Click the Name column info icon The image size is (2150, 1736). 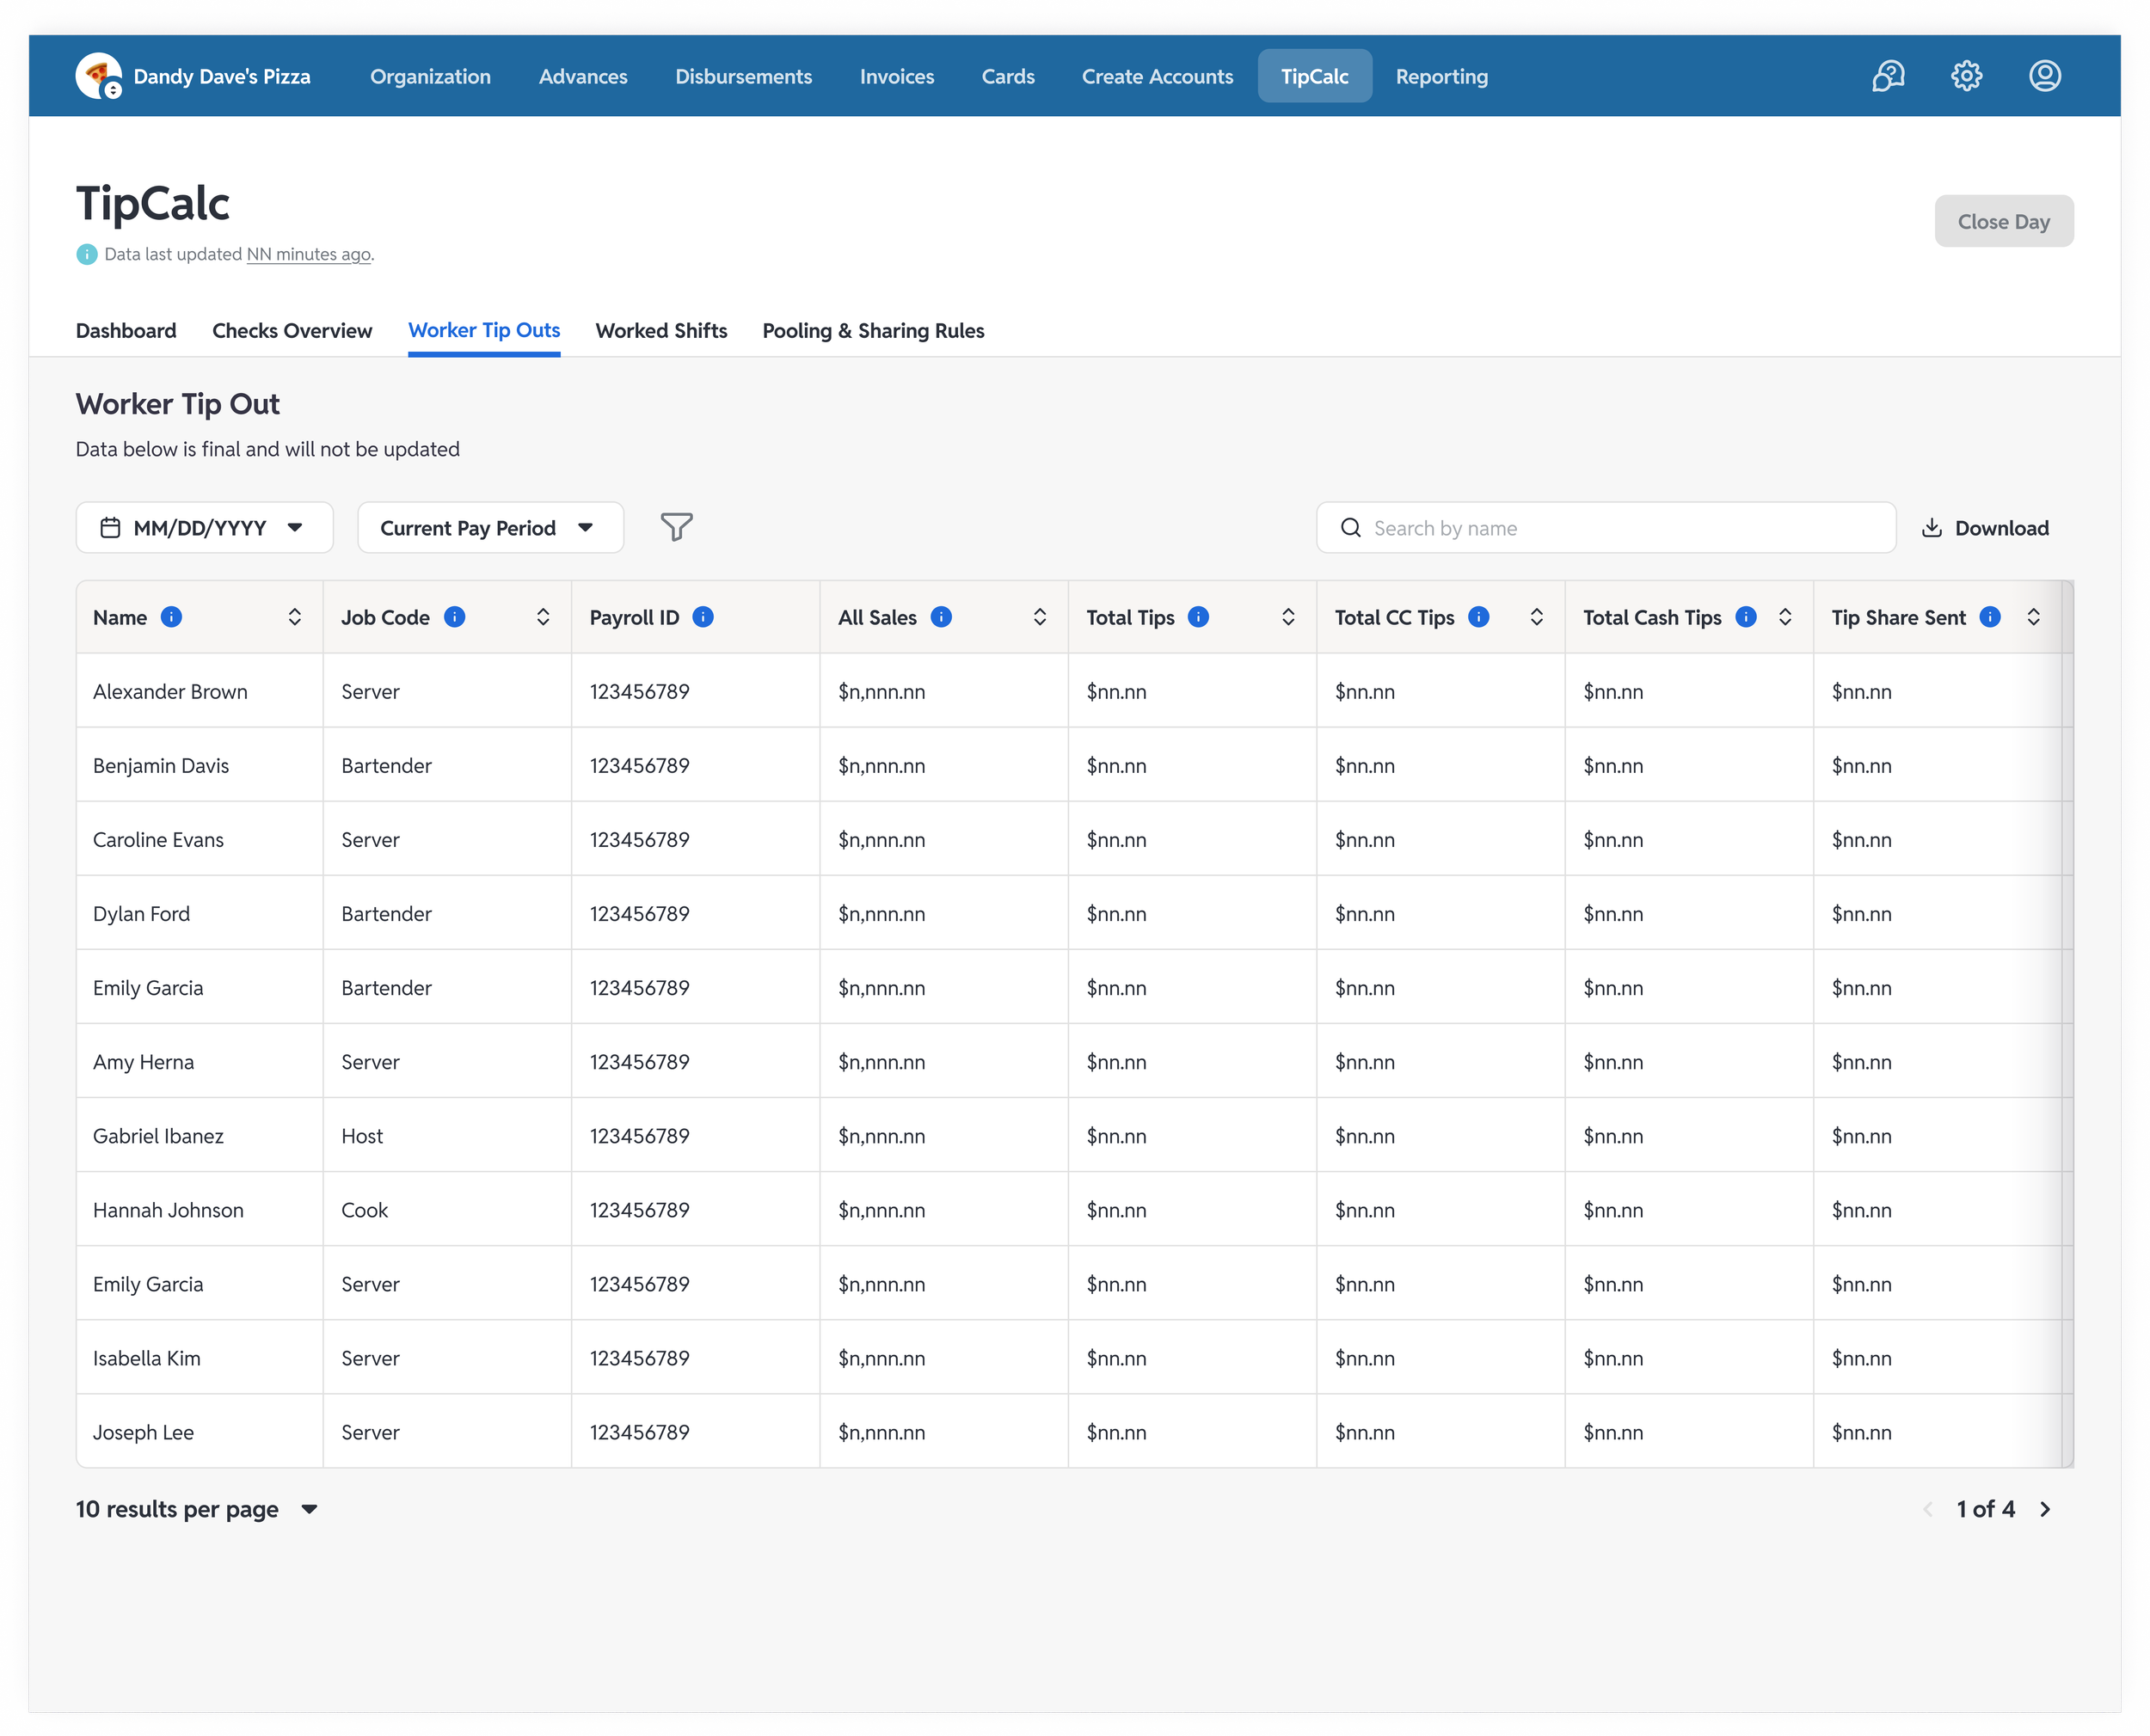click(x=171, y=617)
